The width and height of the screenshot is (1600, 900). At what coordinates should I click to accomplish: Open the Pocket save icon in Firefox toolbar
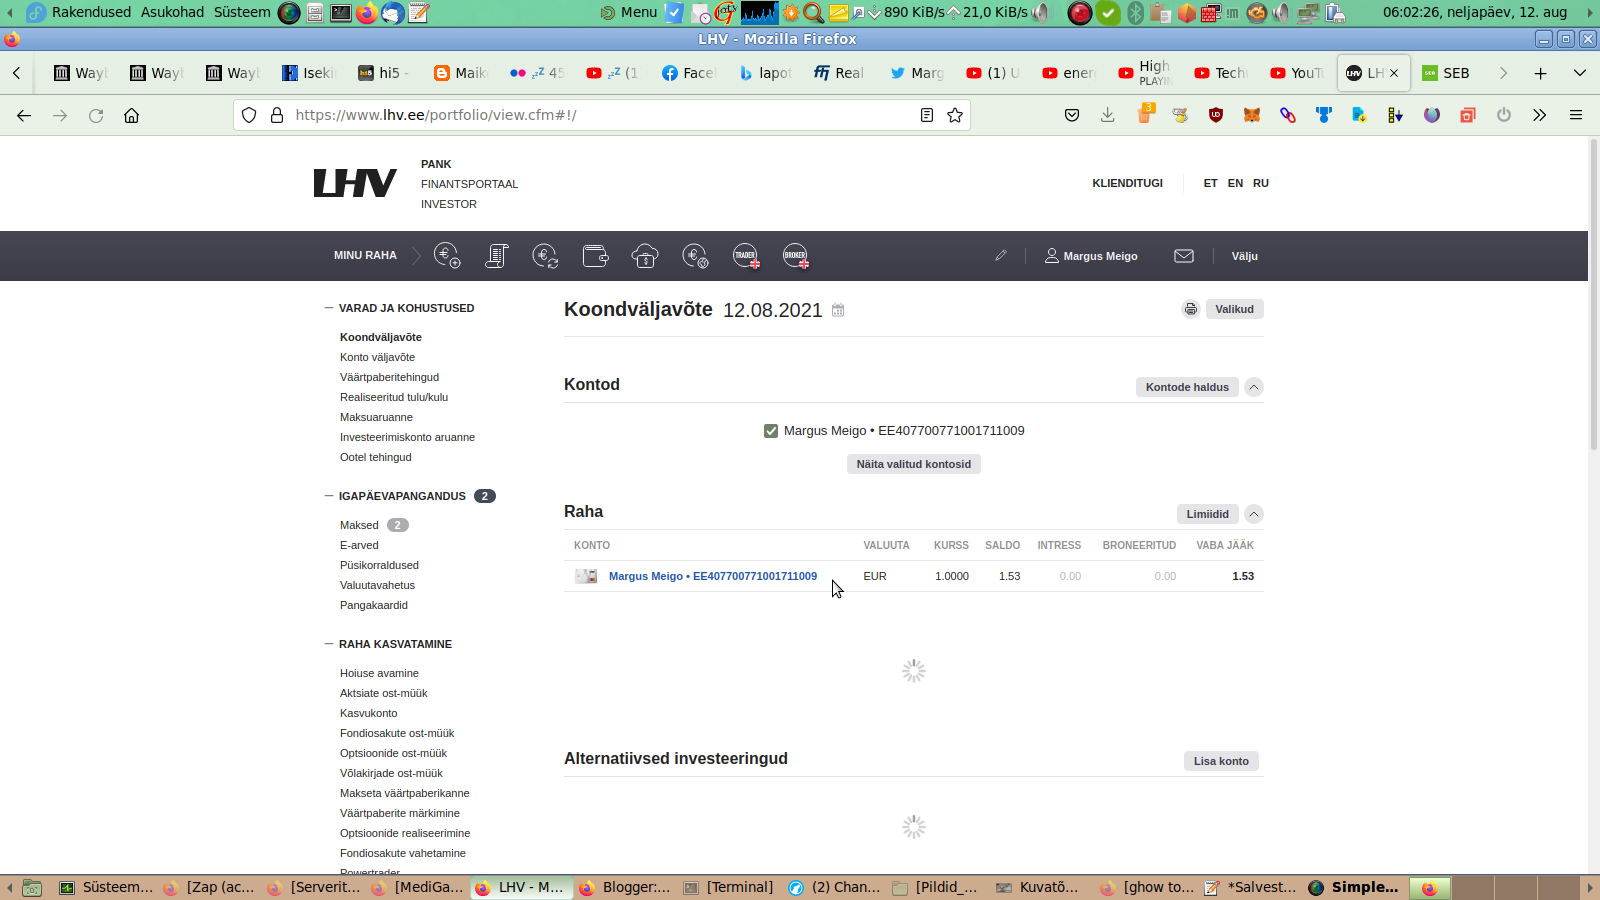pos(1072,115)
